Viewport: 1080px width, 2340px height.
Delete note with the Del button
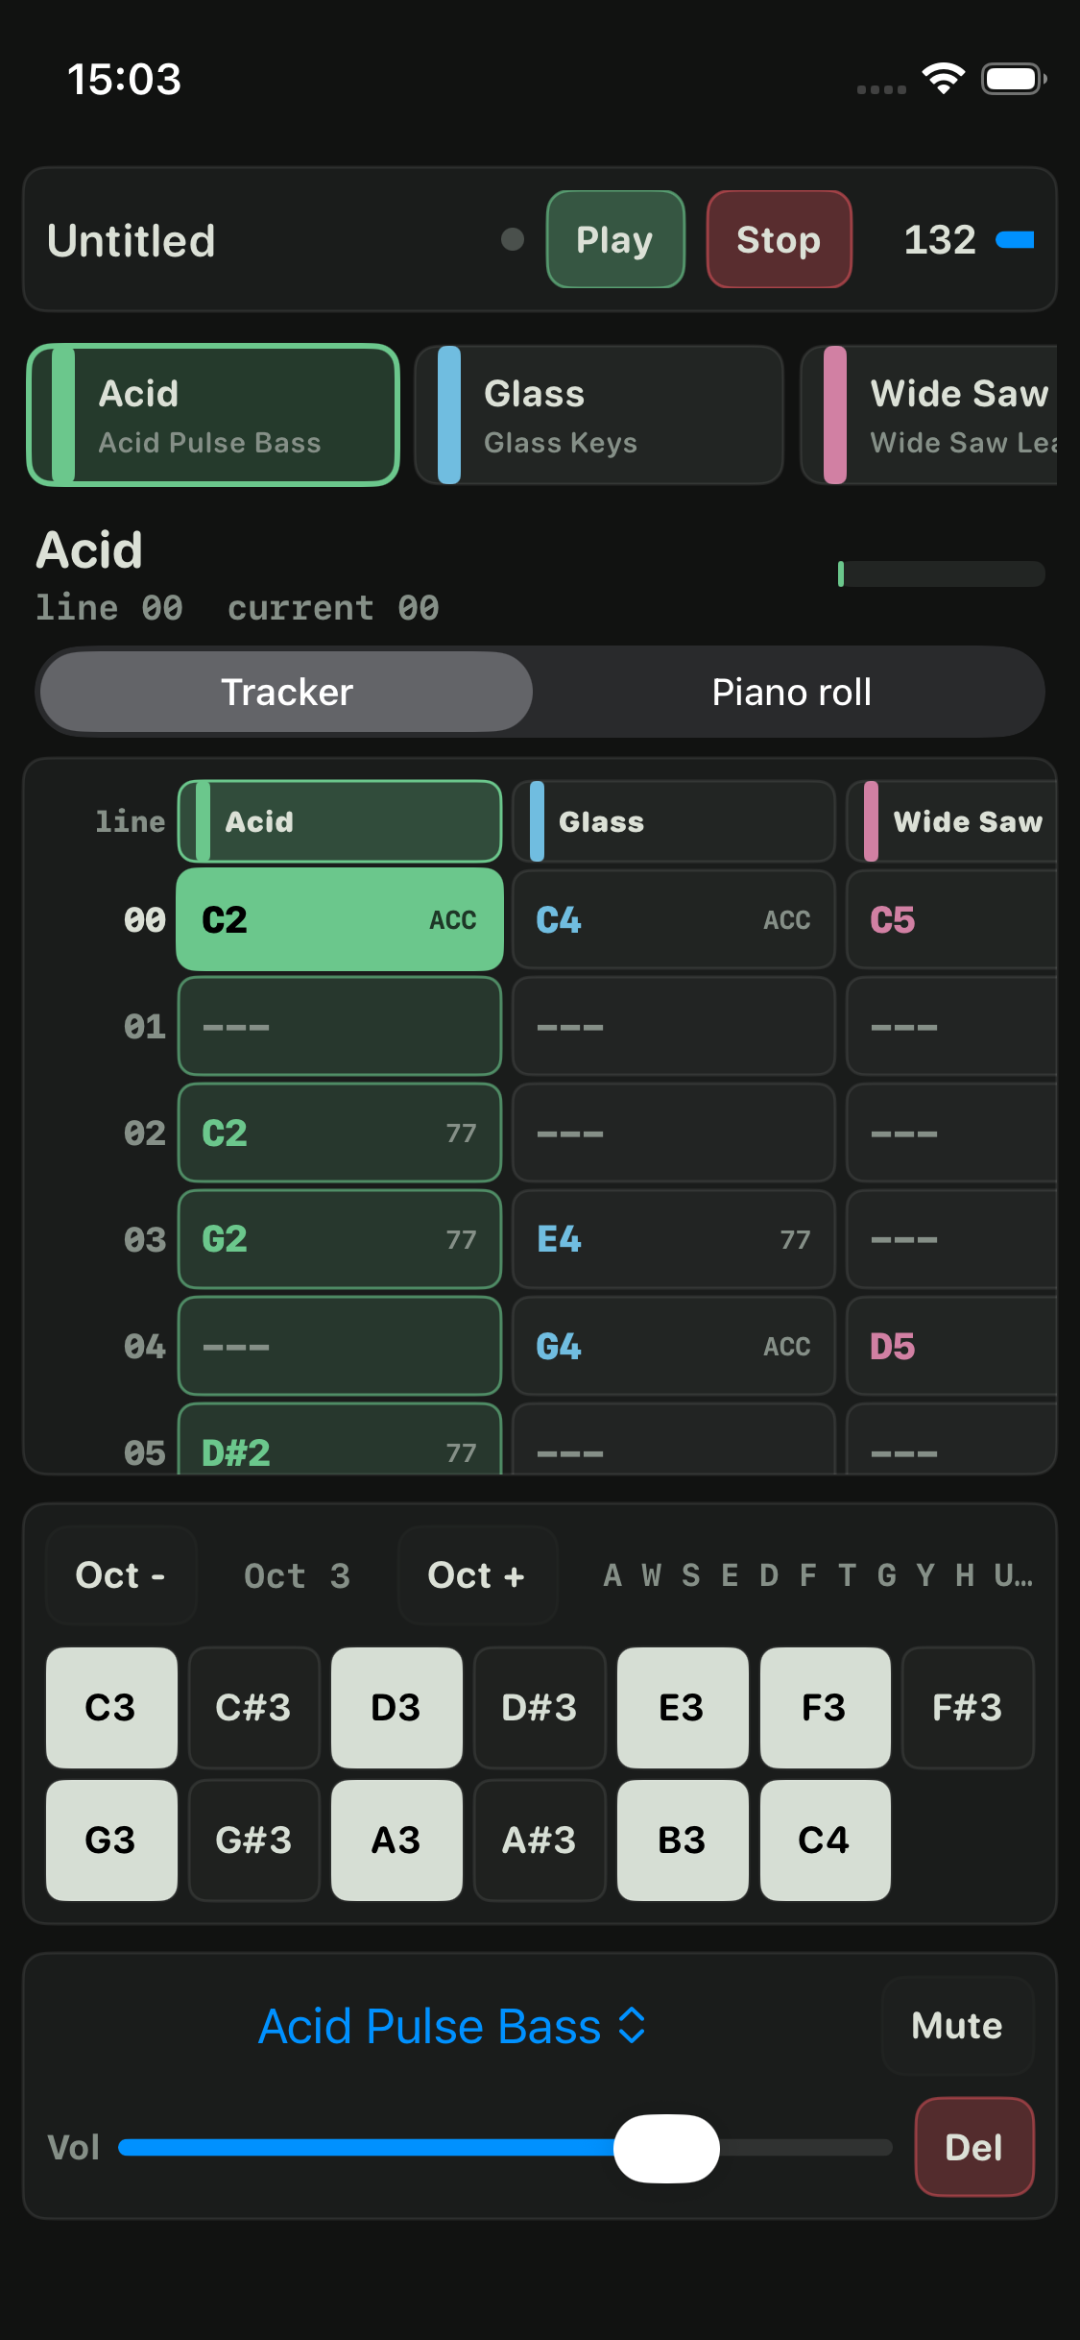[974, 2147]
